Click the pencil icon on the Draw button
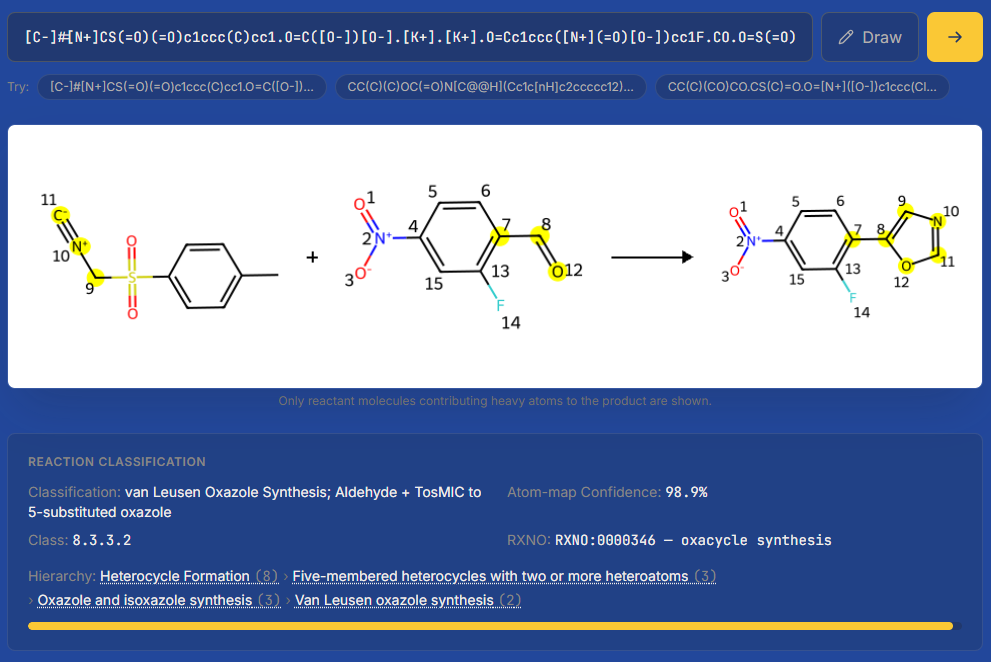 pyautogui.click(x=846, y=37)
